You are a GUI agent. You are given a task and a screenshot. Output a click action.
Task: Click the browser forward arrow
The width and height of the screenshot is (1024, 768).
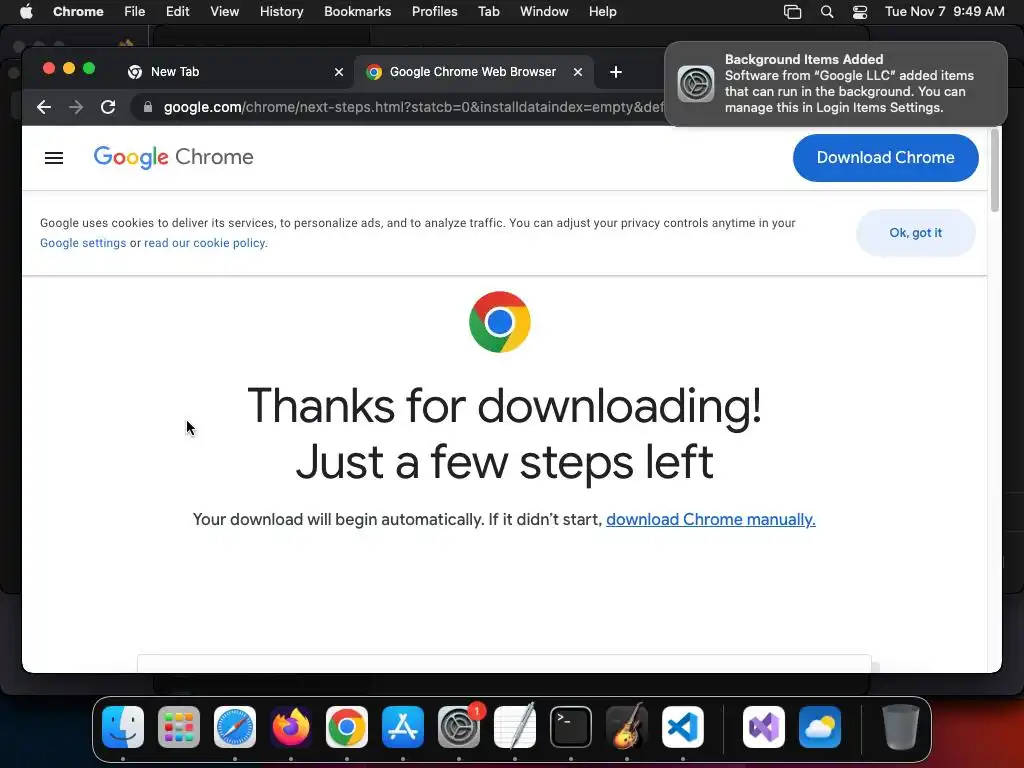pos(76,107)
